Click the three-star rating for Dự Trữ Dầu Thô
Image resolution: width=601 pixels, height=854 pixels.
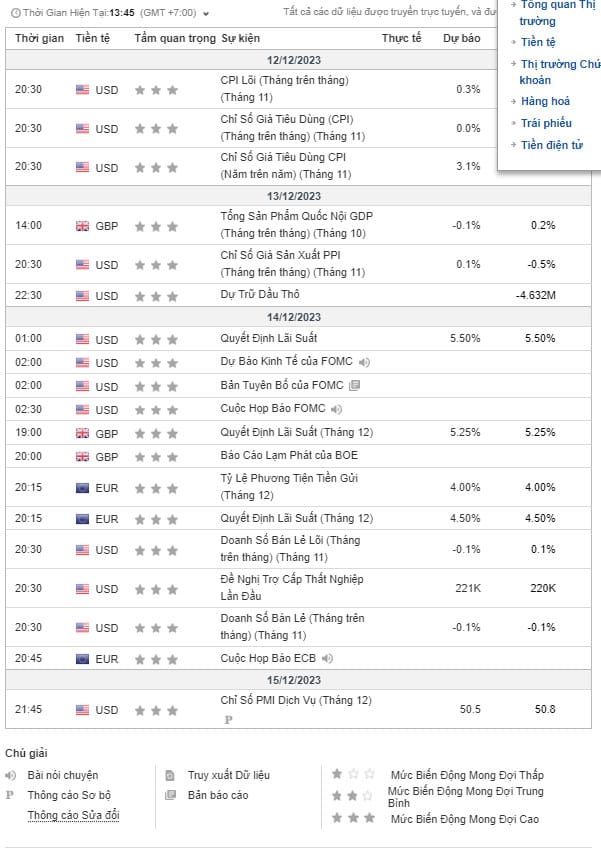point(156,296)
